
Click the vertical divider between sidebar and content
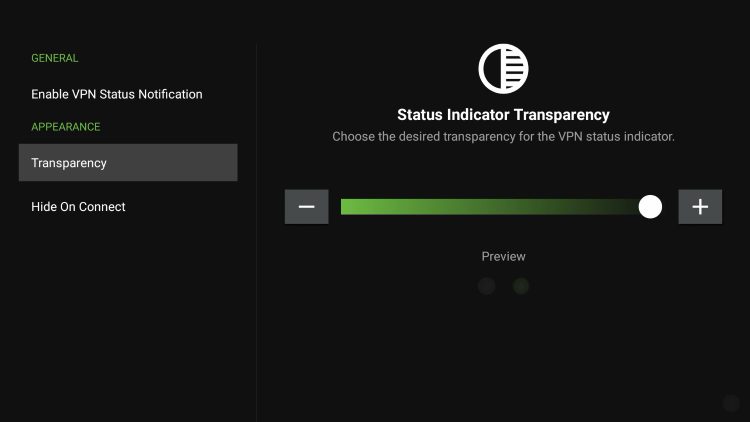[x=257, y=233]
